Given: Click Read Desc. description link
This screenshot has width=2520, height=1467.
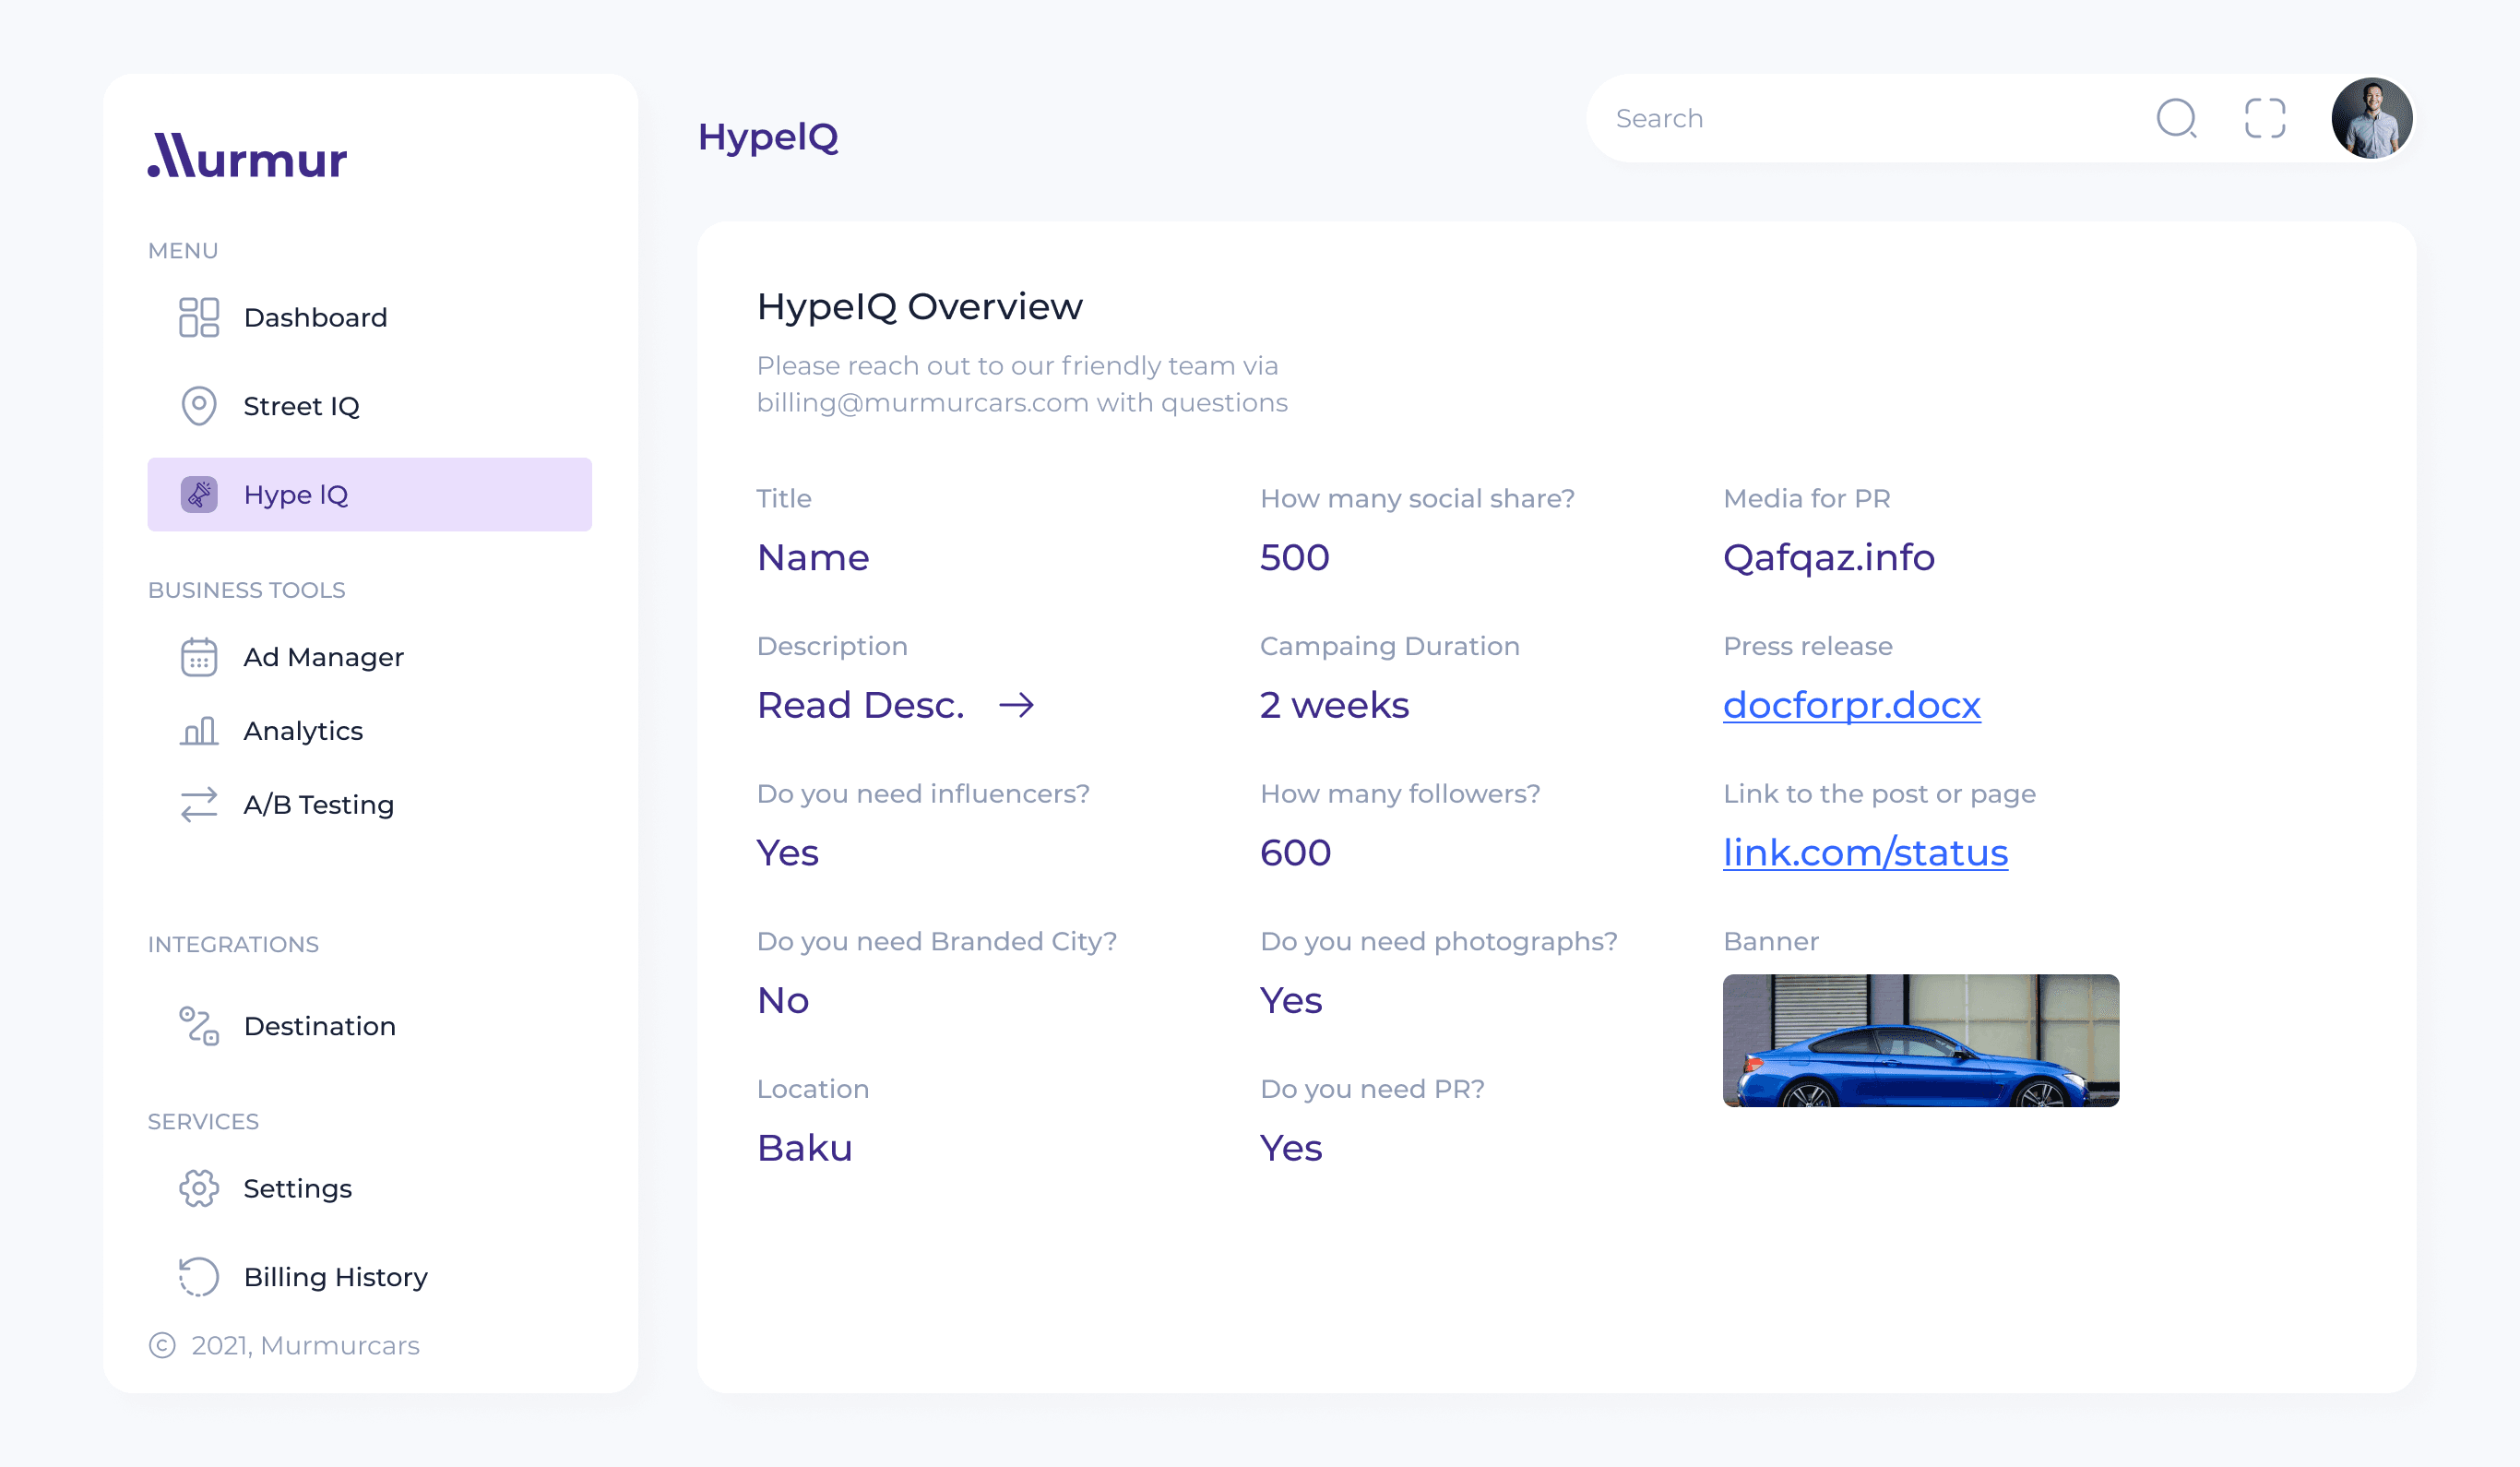Looking at the screenshot, I should [860, 706].
